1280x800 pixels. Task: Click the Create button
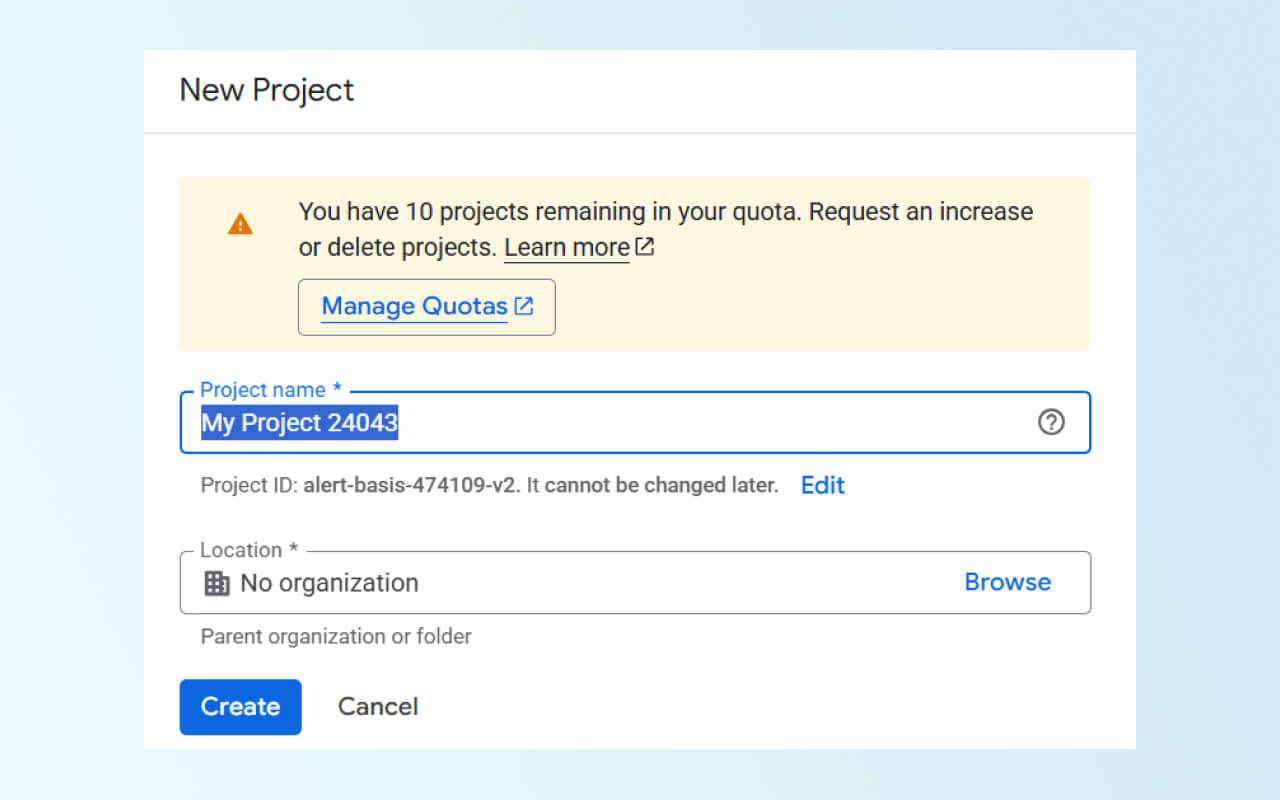pyautogui.click(x=240, y=707)
